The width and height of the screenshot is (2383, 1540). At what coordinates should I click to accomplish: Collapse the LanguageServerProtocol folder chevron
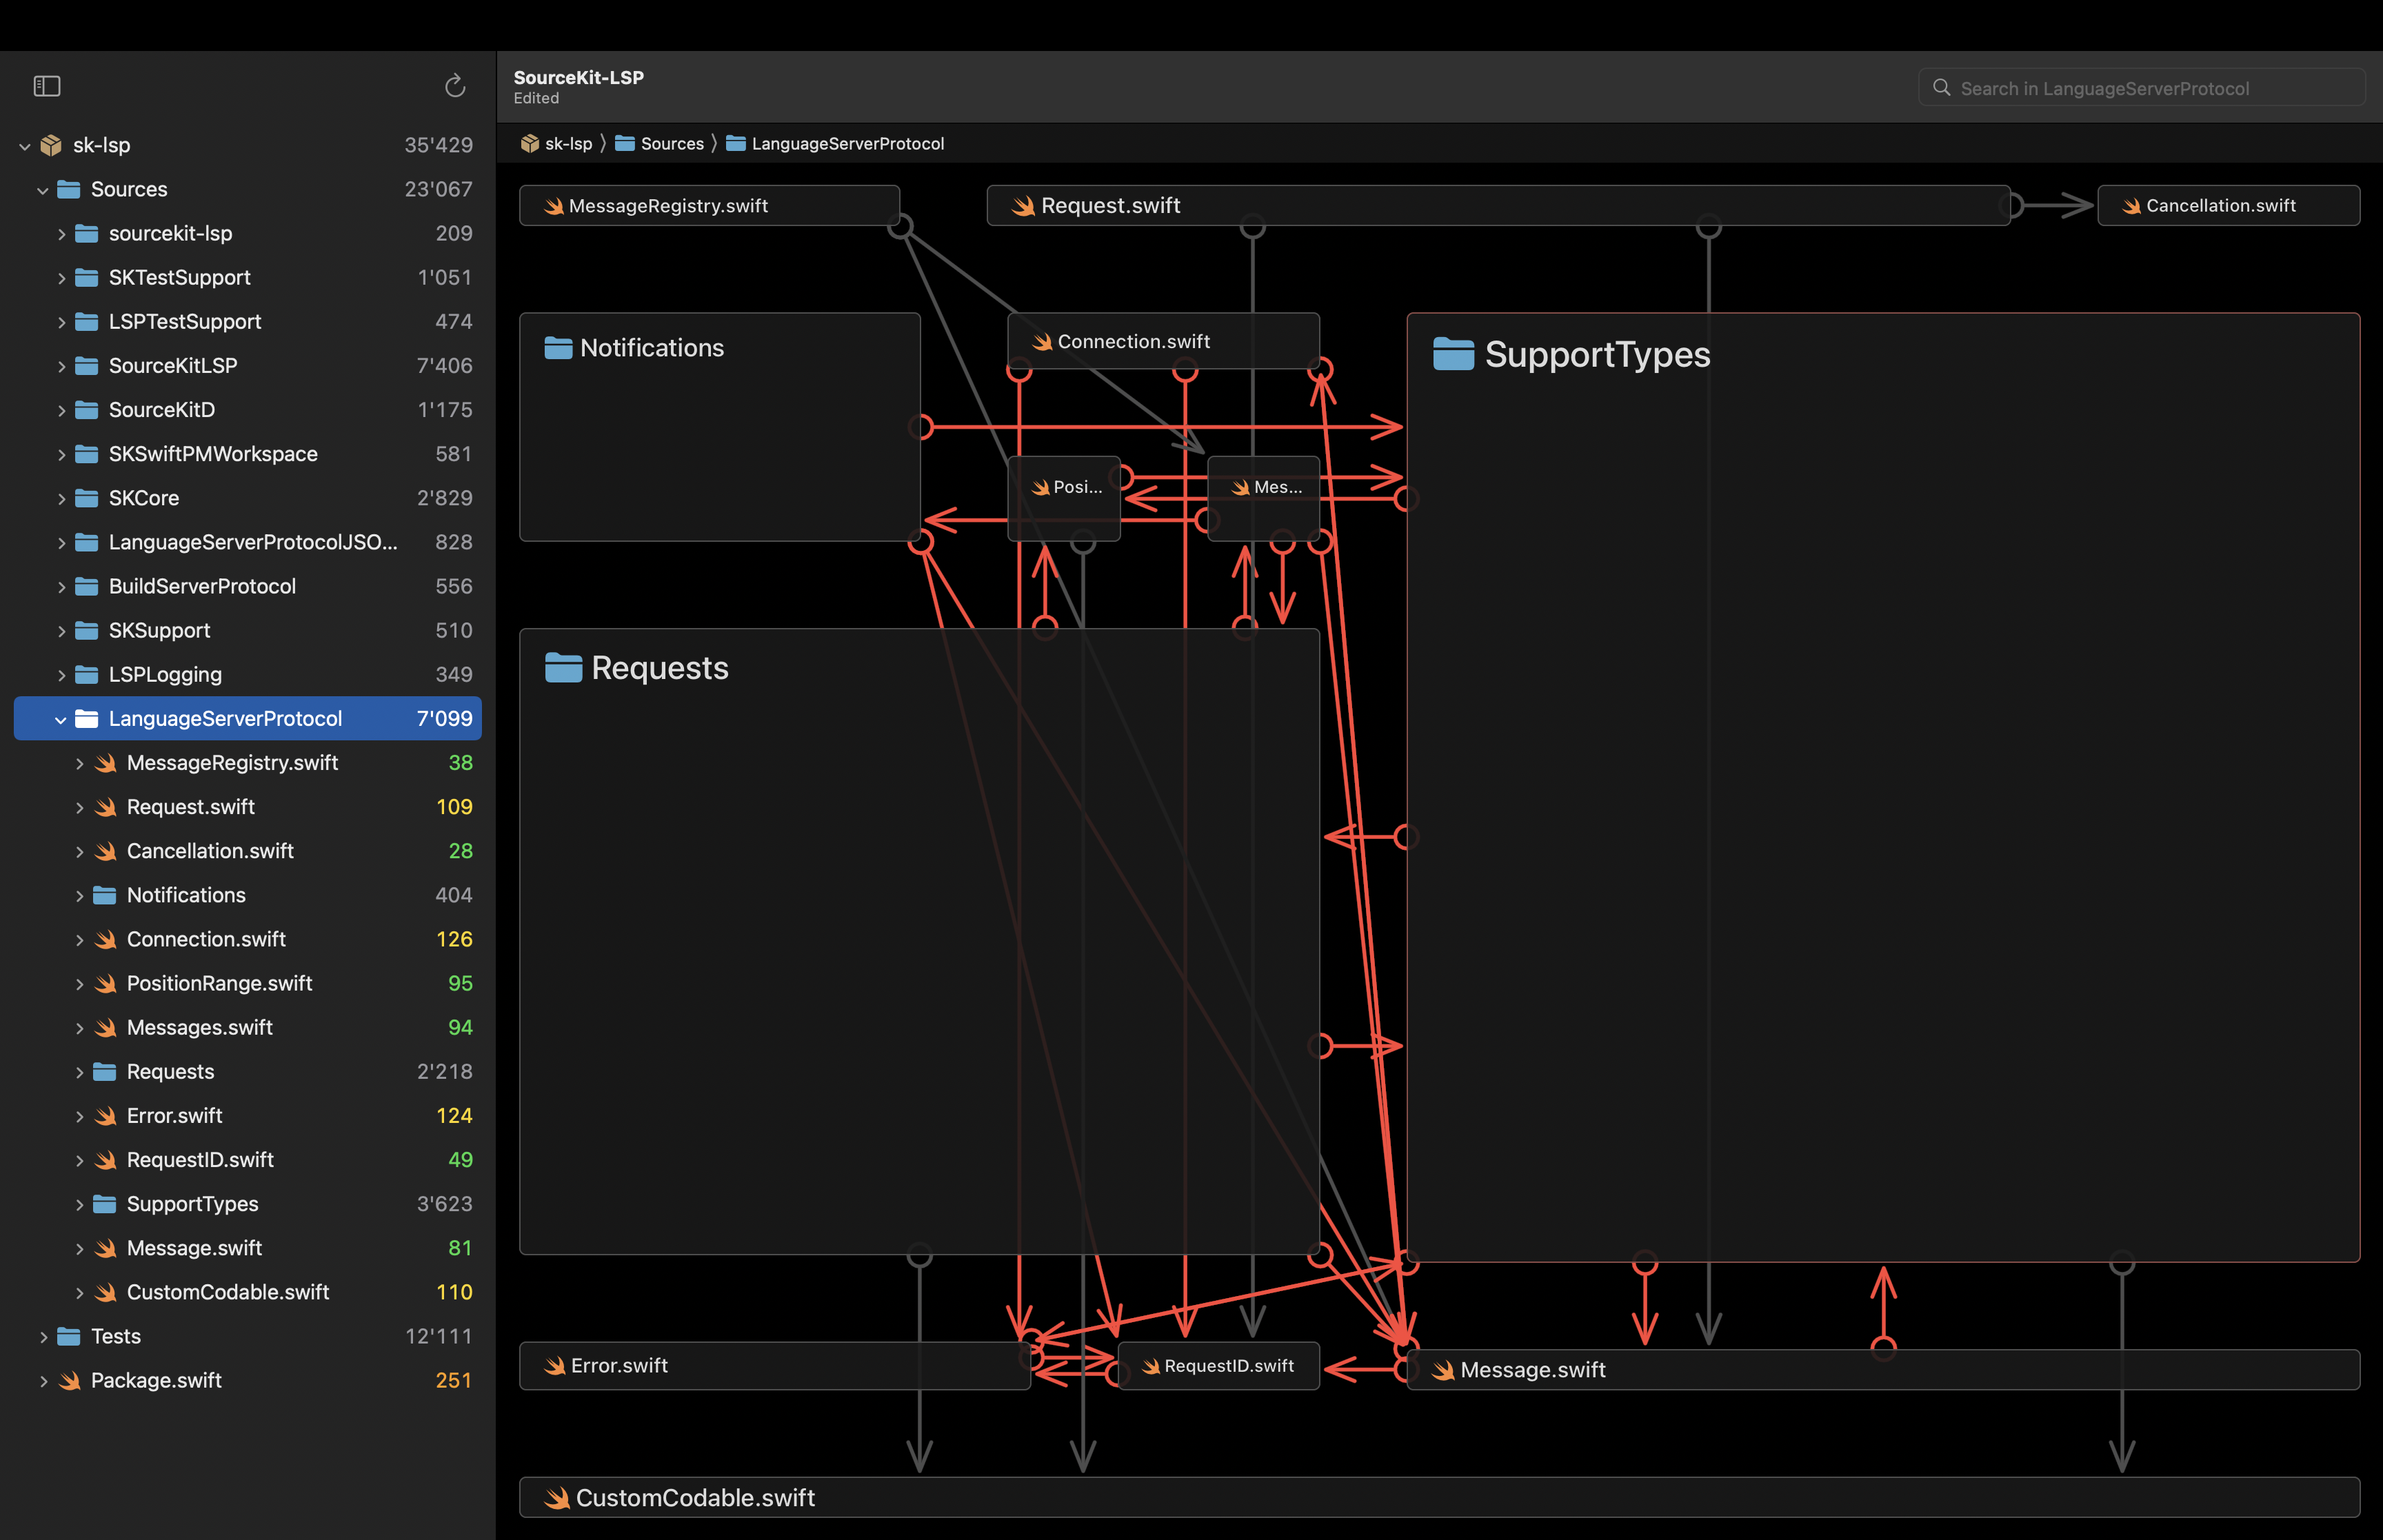pos(61,719)
